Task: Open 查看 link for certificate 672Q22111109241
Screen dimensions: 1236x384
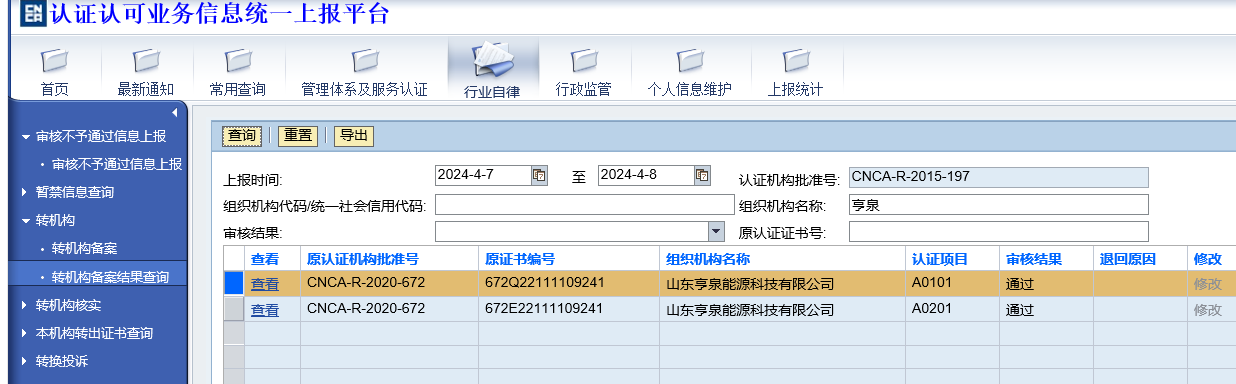Action: click(x=265, y=284)
